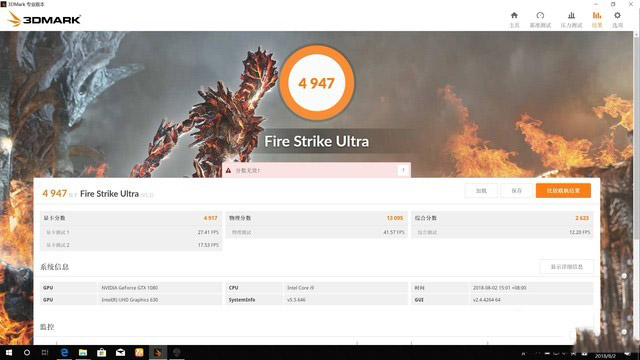Click the taskbar clock showing 2018/8/2
This screenshot has height=360, width=640.
point(606,356)
